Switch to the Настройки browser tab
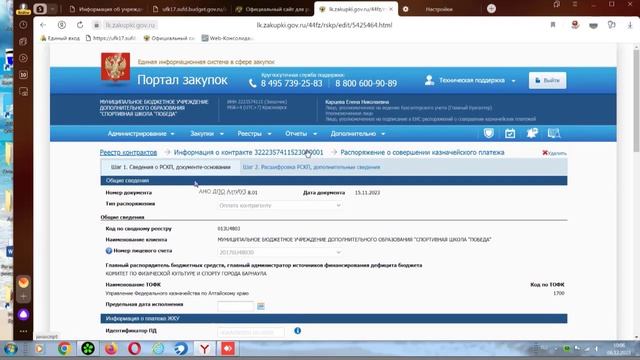This screenshot has height=360, width=640. [439, 9]
